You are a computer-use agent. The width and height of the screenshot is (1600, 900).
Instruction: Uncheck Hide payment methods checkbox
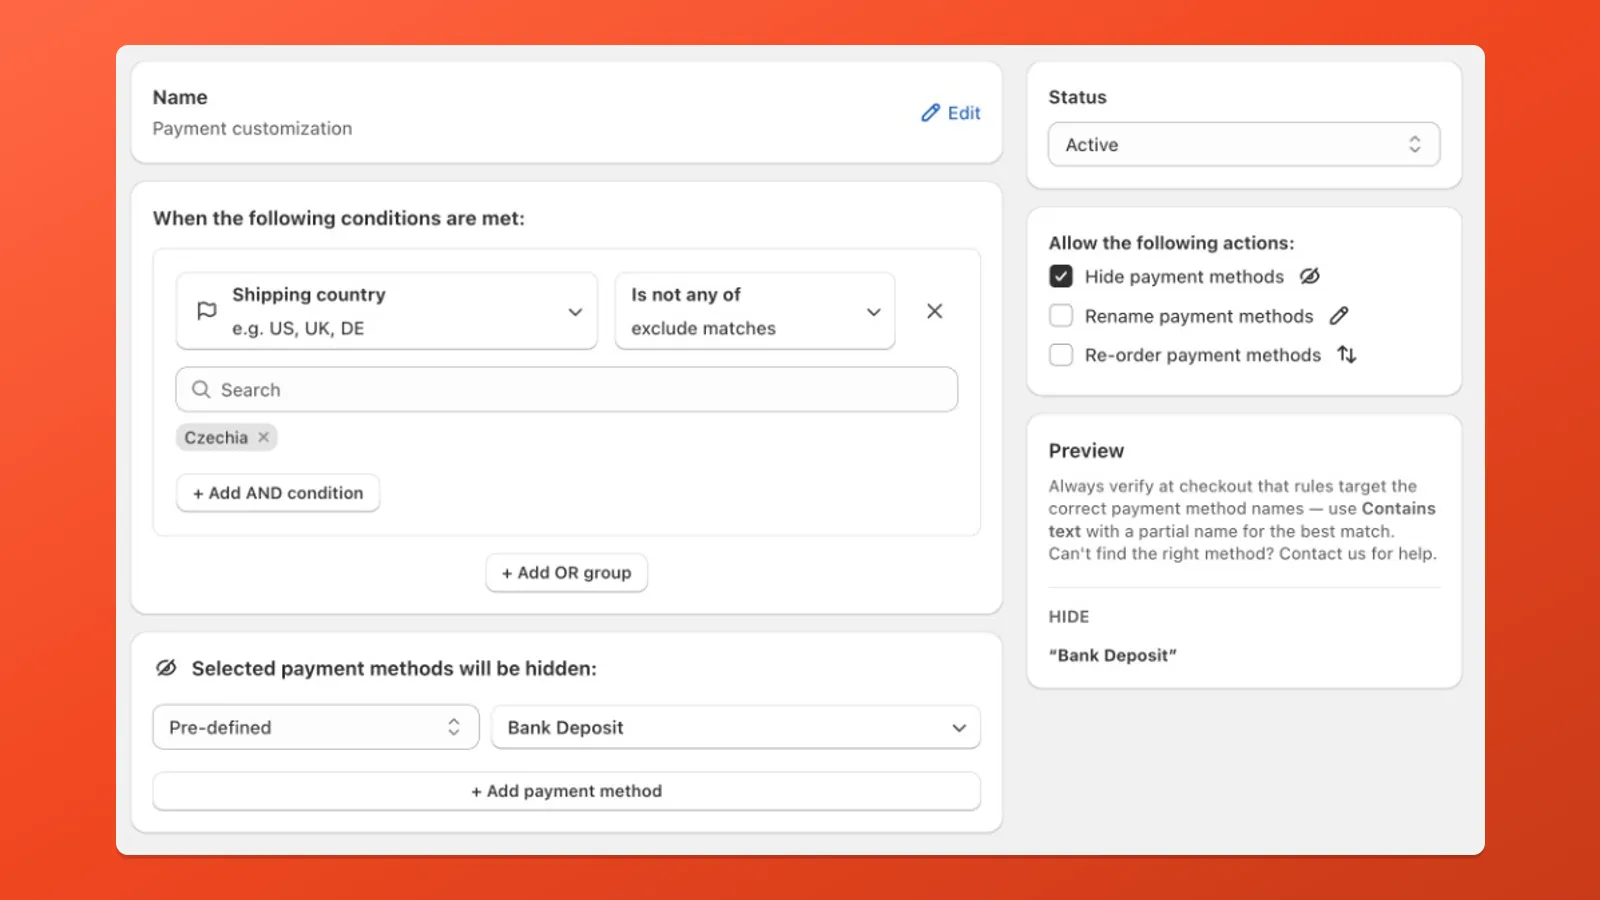coord(1061,276)
